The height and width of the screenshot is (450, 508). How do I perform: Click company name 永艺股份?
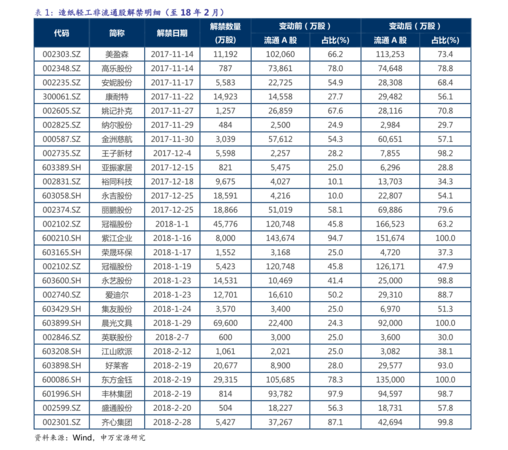click(x=117, y=281)
